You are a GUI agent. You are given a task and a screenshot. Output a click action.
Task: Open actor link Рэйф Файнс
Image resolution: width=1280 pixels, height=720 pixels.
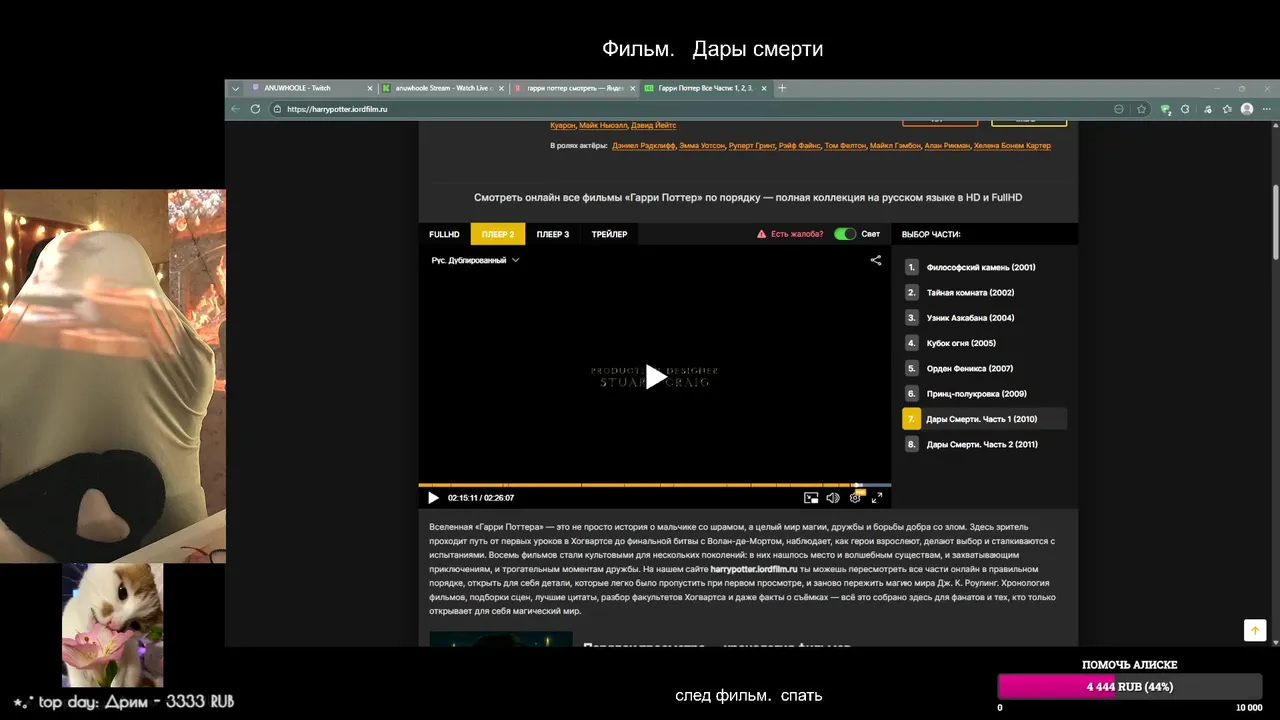click(x=800, y=146)
